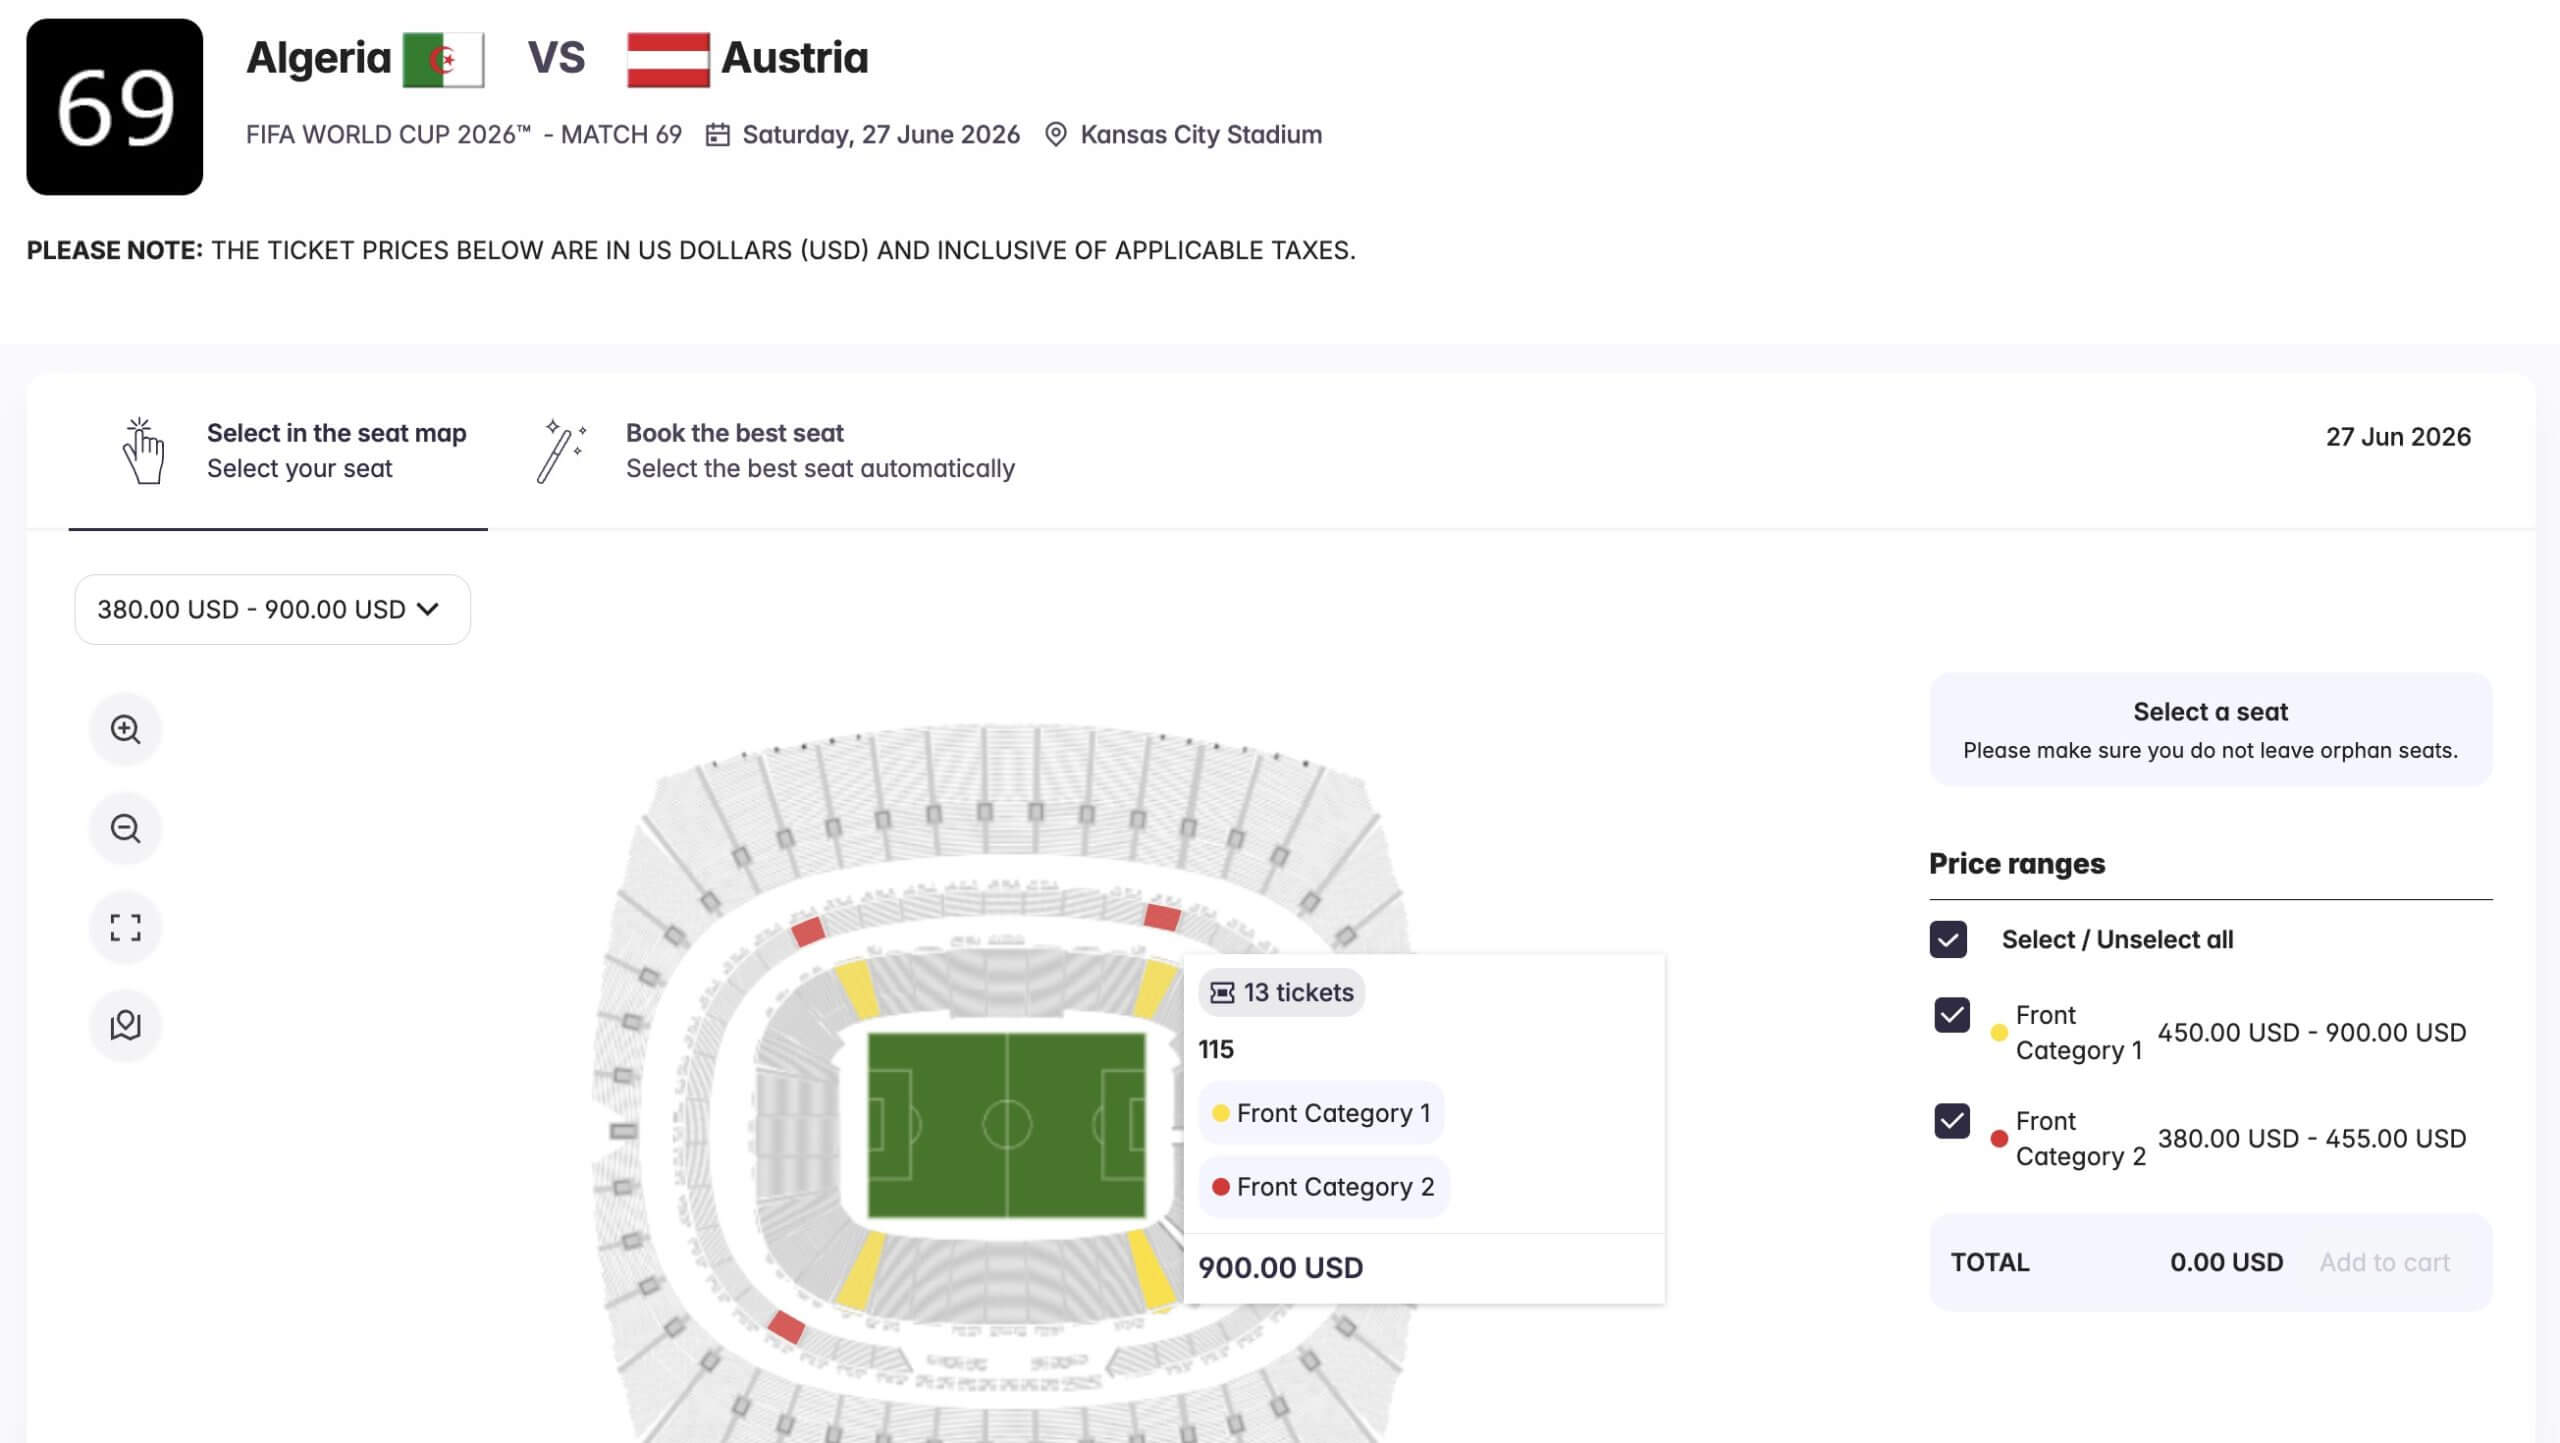Click the calendar icon next to match date
This screenshot has height=1443, width=2560.
coord(716,134)
